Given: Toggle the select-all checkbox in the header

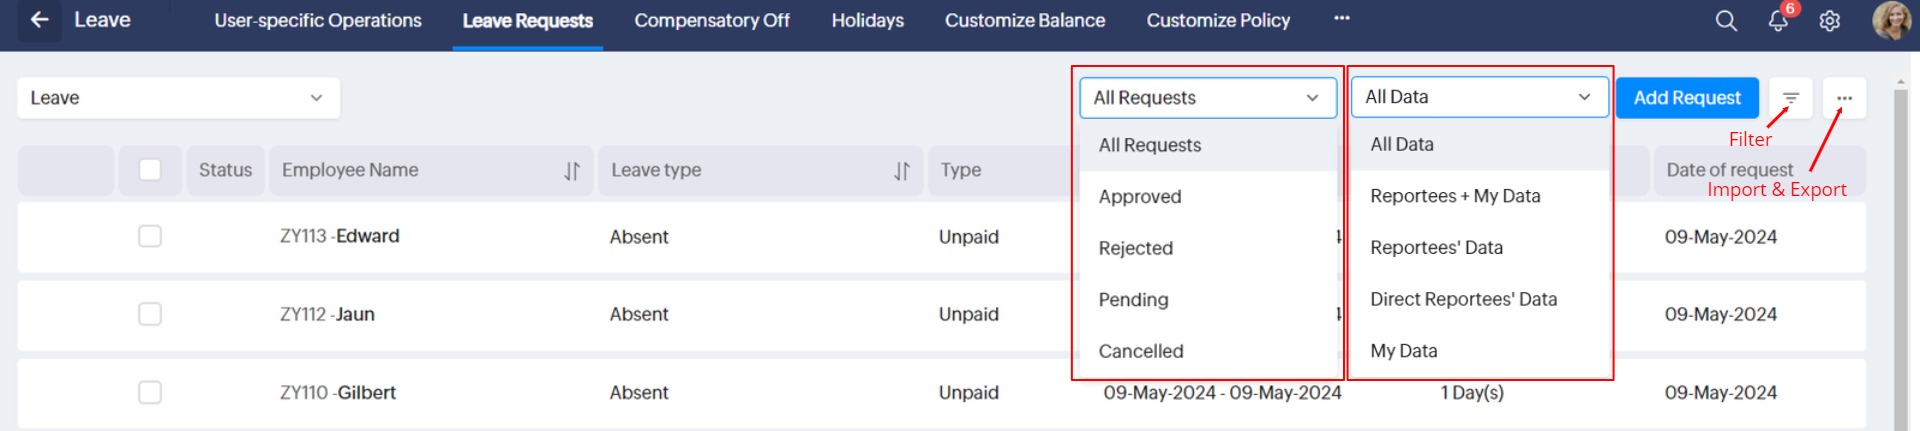Looking at the screenshot, I should [x=150, y=170].
